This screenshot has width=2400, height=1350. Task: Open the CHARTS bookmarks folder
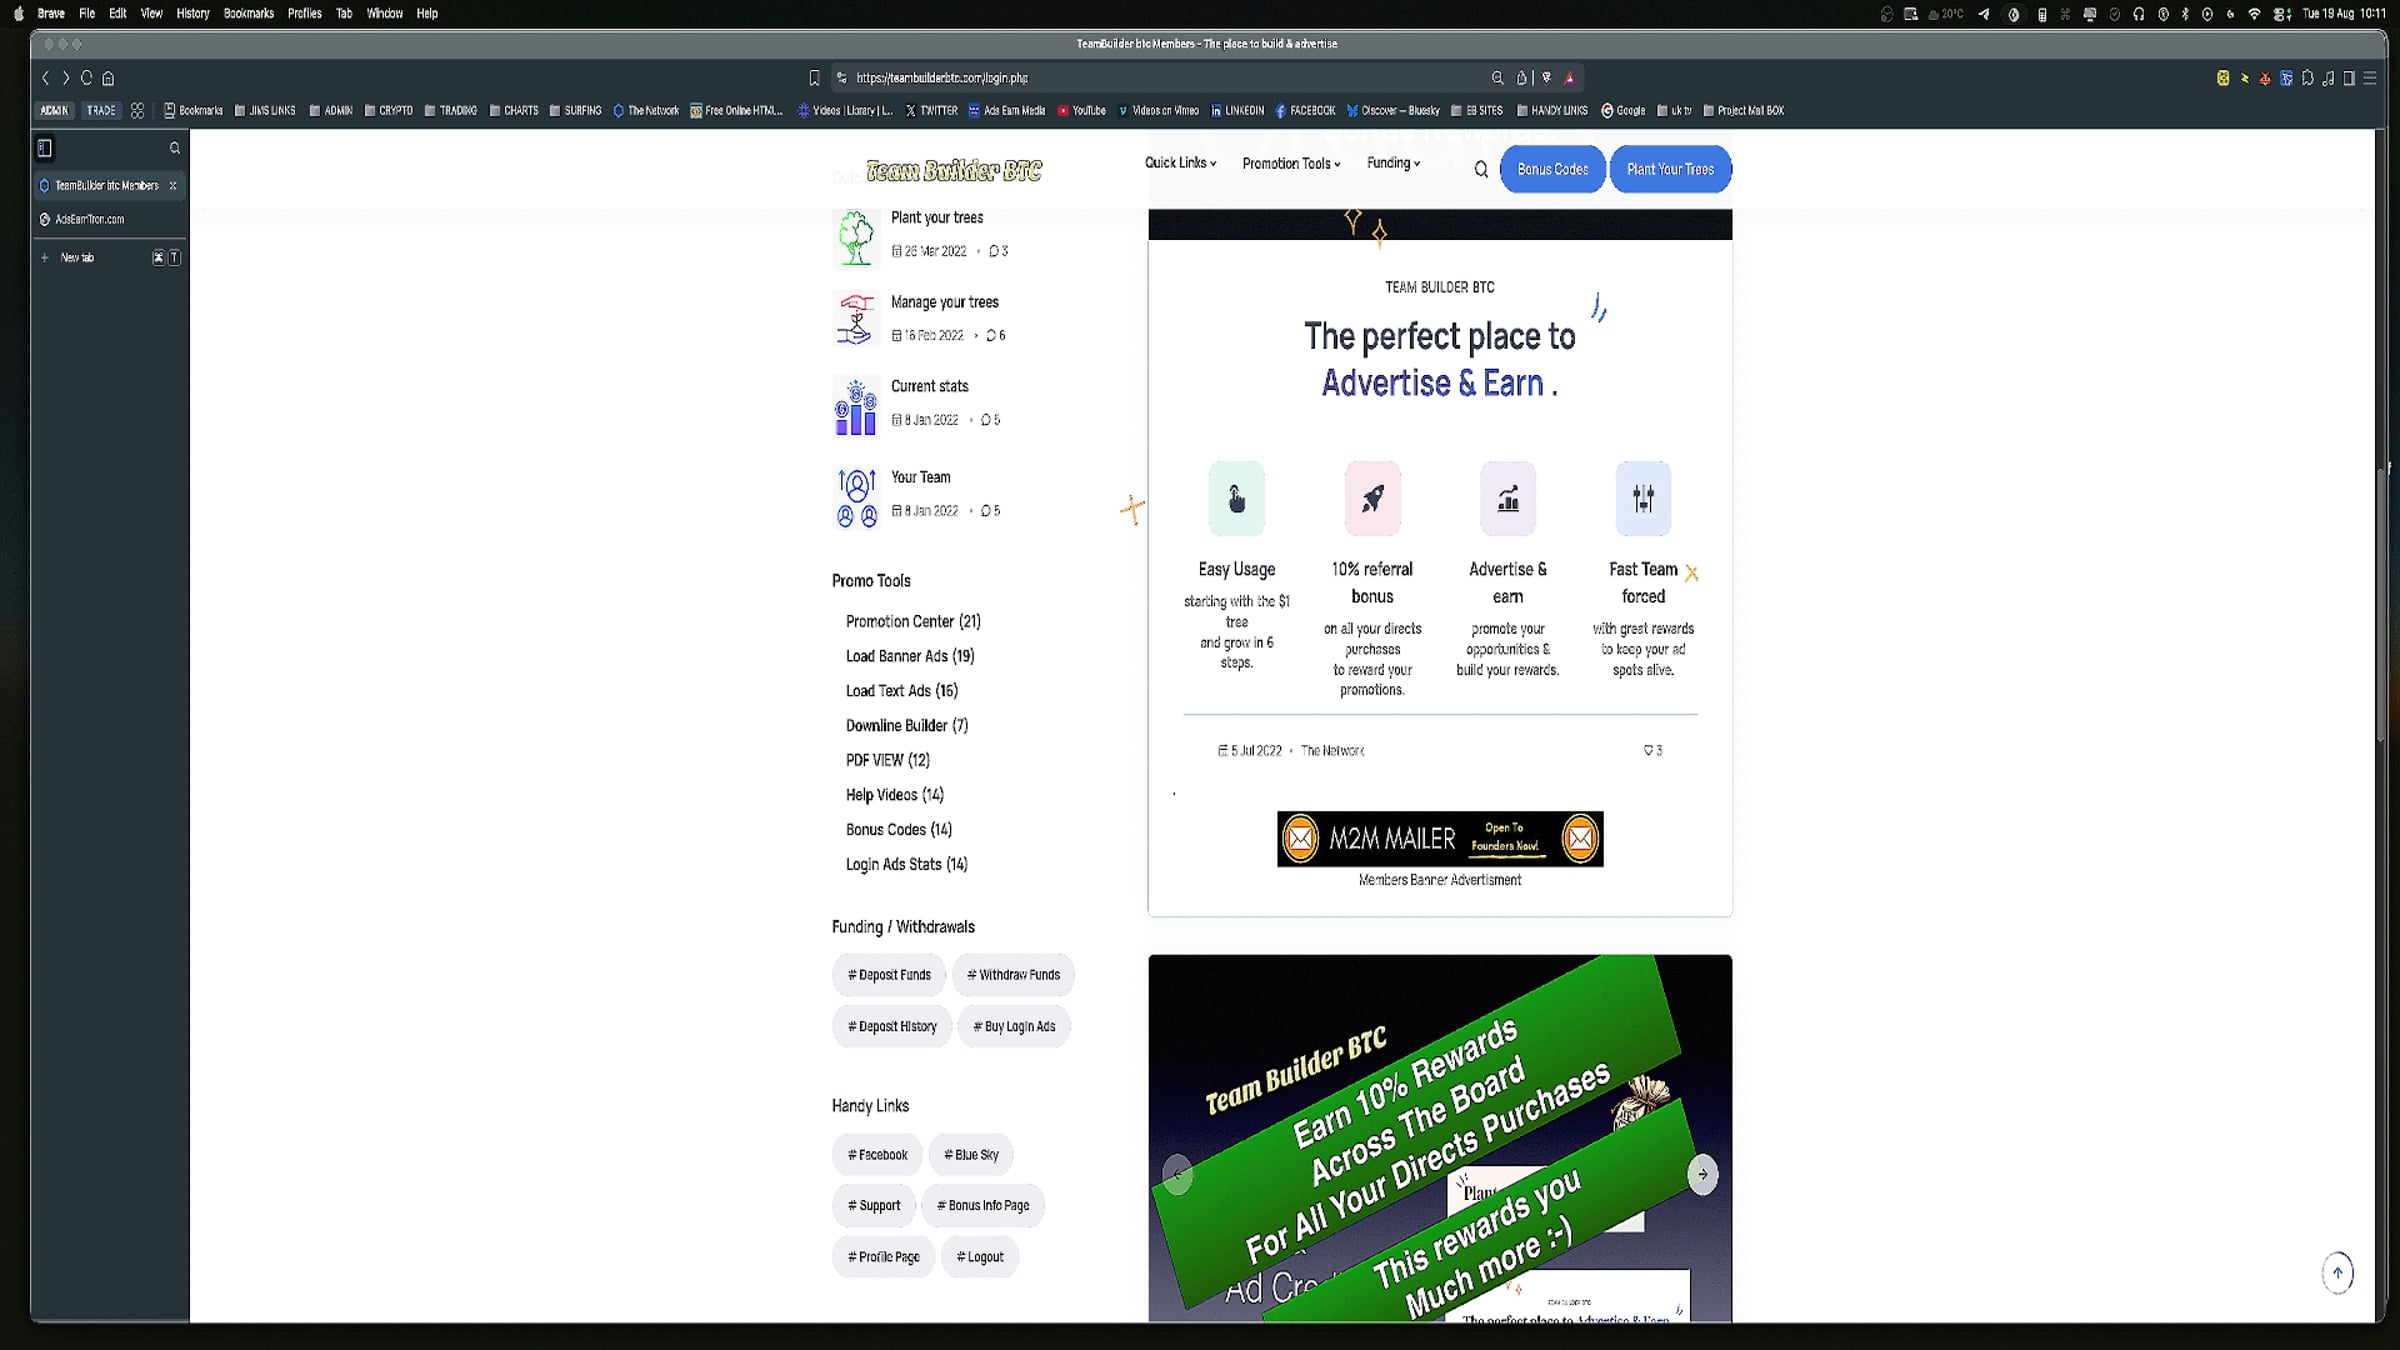(x=514, y=111)
